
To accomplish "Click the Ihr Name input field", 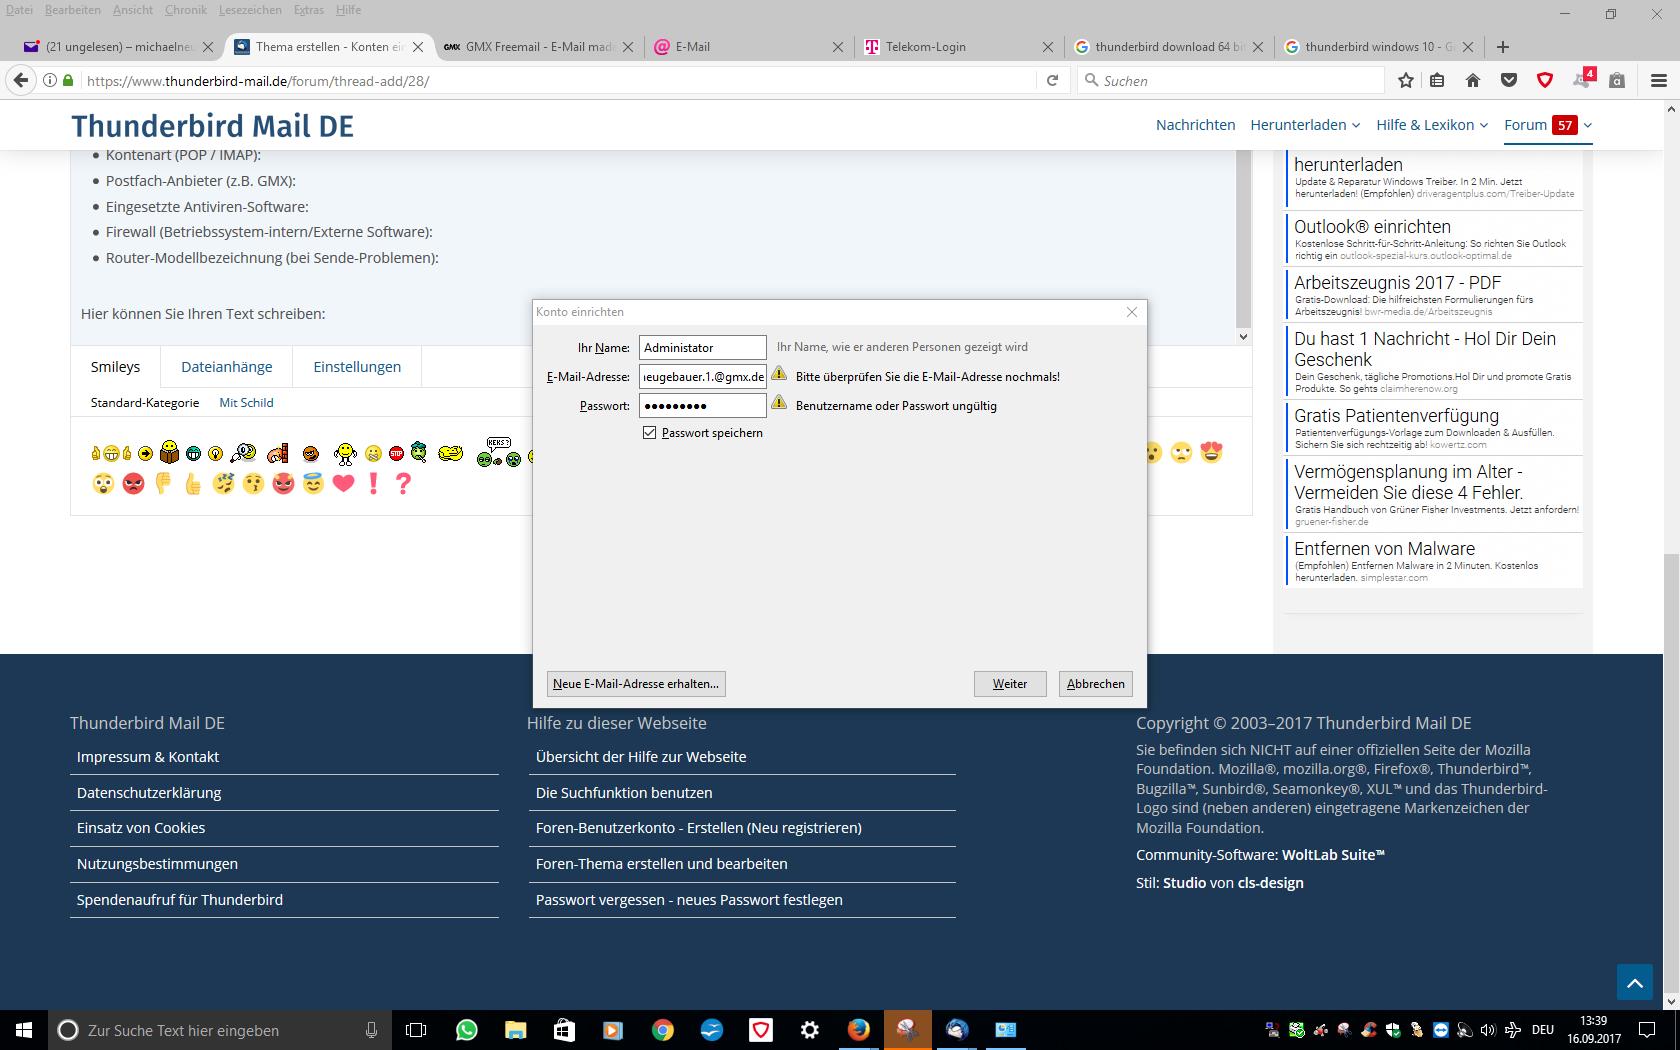I will point(702,348).
